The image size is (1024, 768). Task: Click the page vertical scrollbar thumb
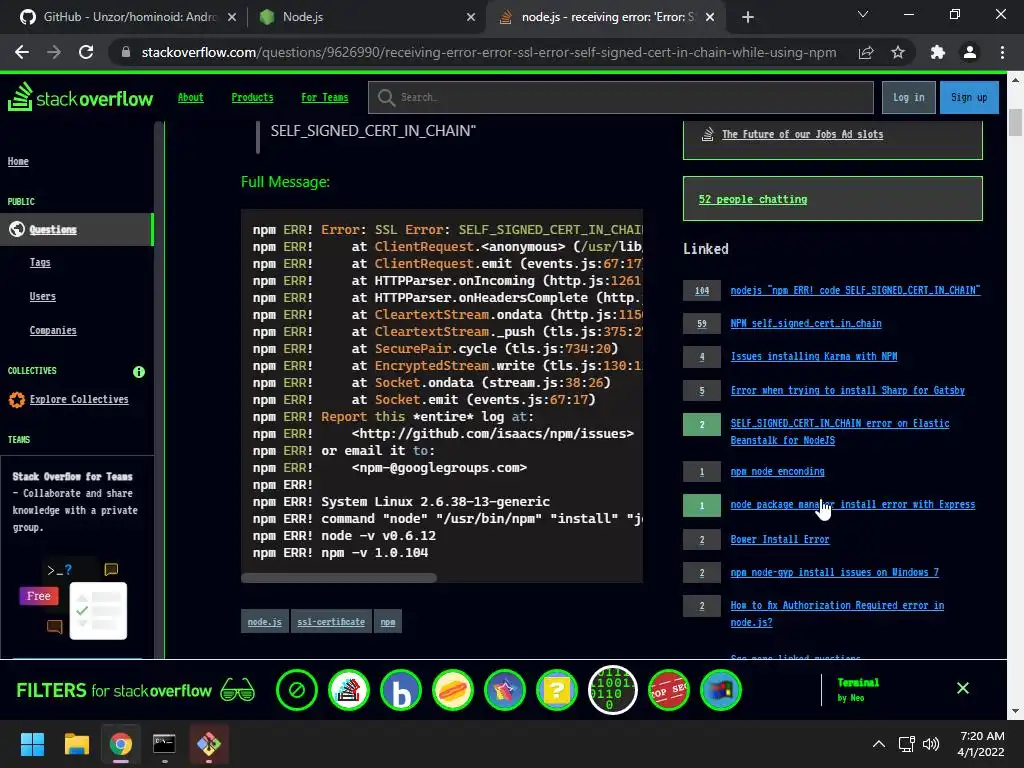coord(1015,123)
